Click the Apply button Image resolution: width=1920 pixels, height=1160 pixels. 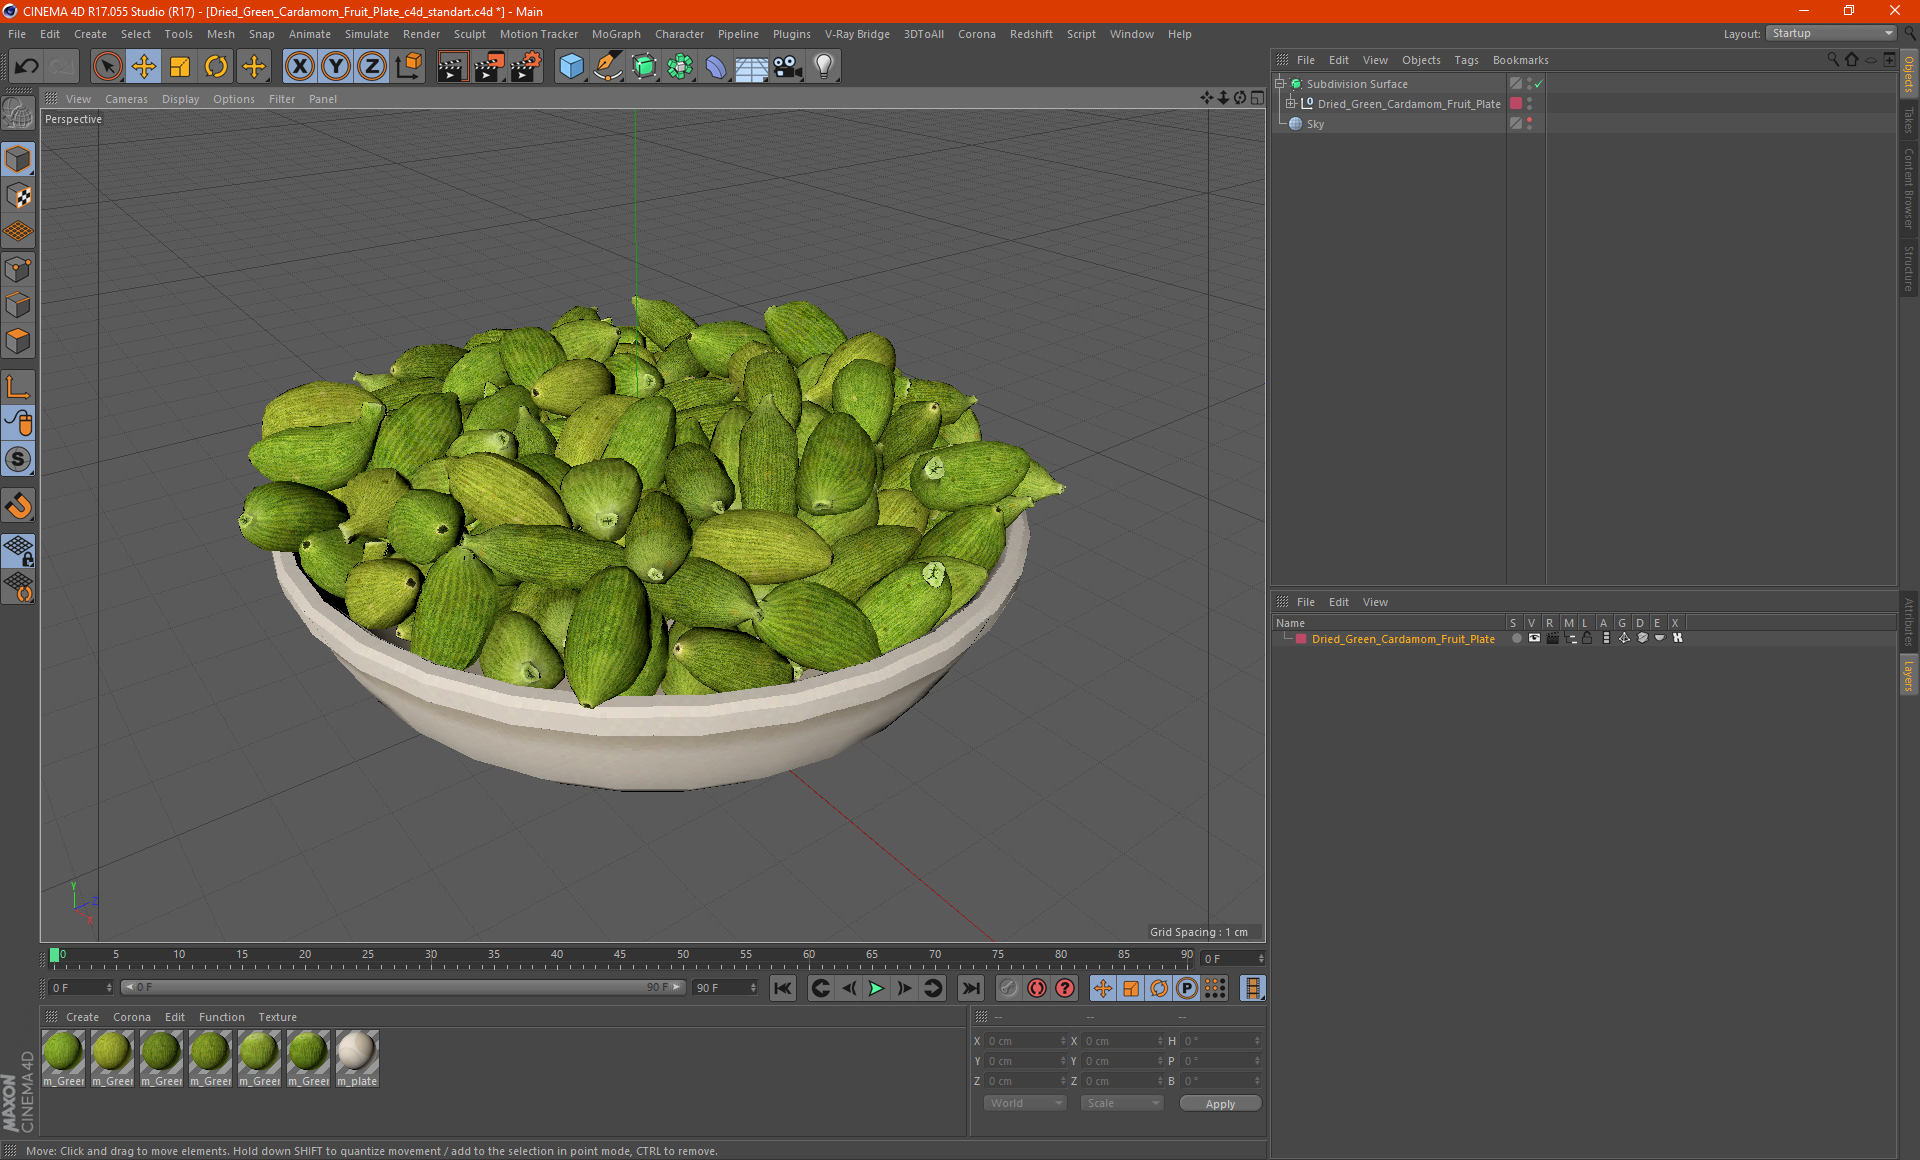tap(1220, 1104)
